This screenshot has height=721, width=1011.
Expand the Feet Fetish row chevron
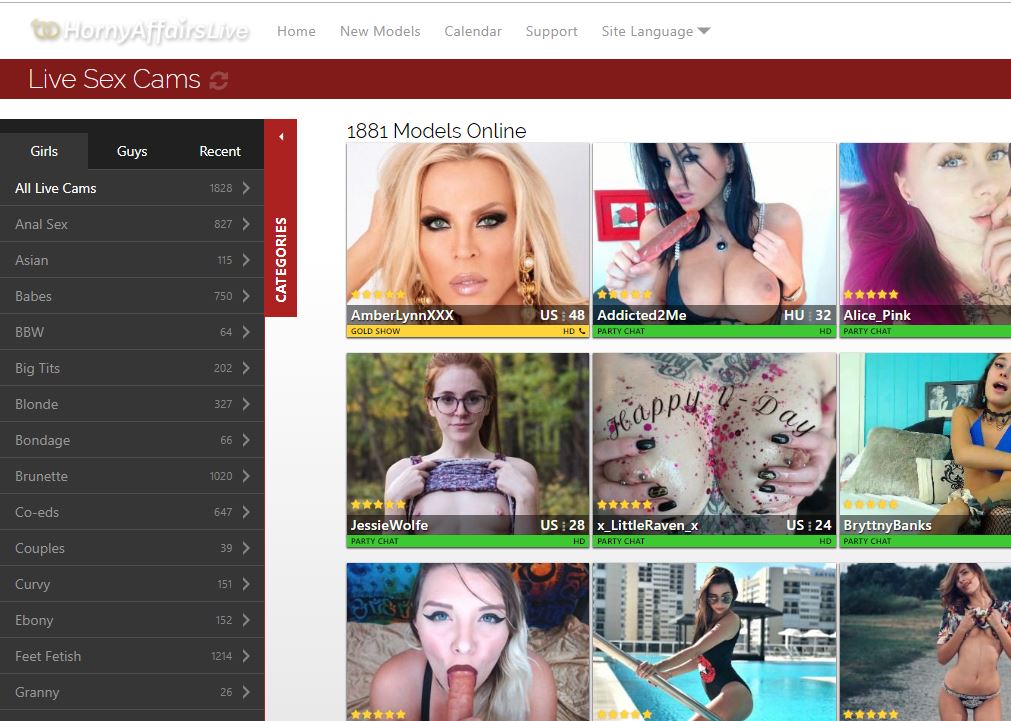click(246, 656)
